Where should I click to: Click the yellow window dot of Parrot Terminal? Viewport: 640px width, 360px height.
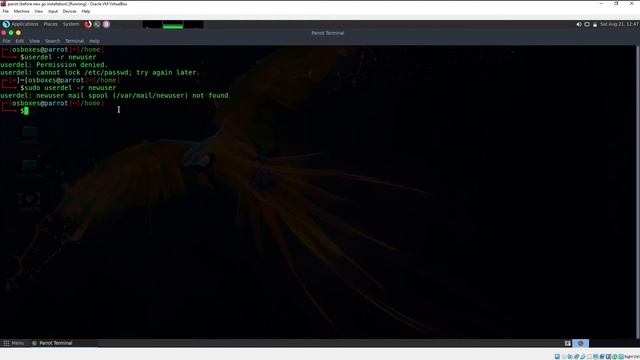coord(18,33)
